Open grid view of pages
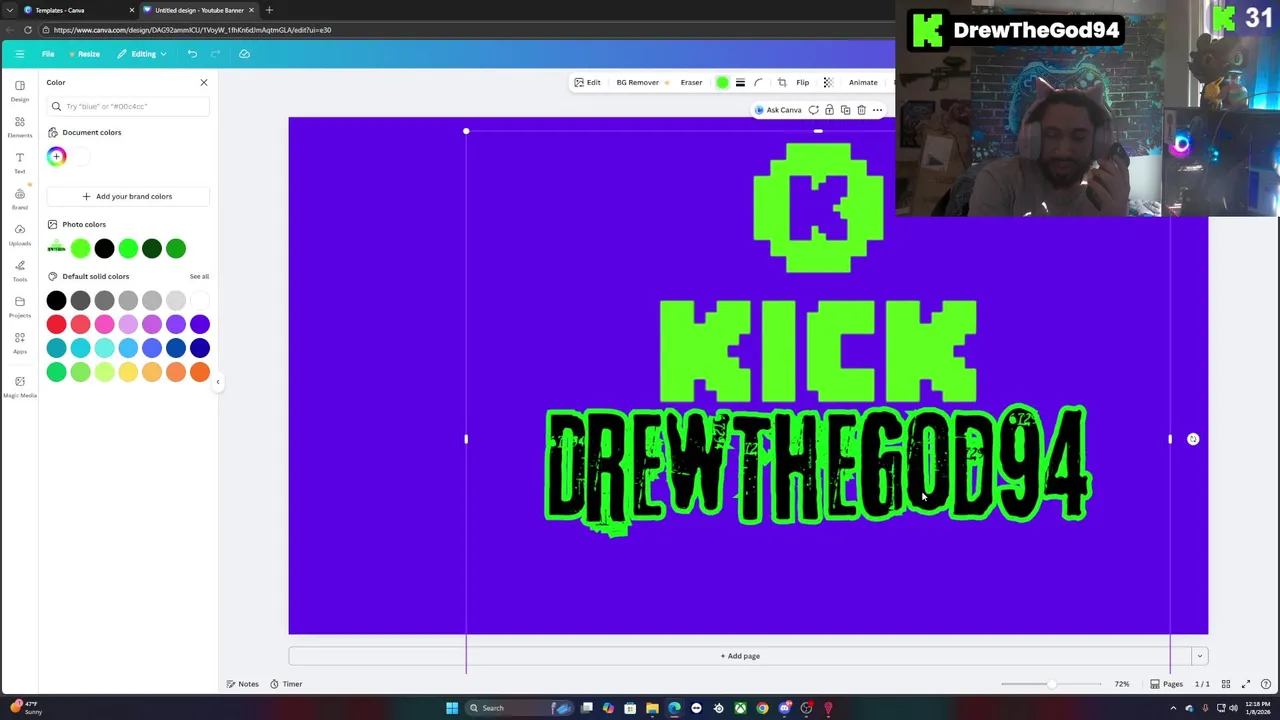Viewport: 1280px width, 720px height. coord(1225,684)
